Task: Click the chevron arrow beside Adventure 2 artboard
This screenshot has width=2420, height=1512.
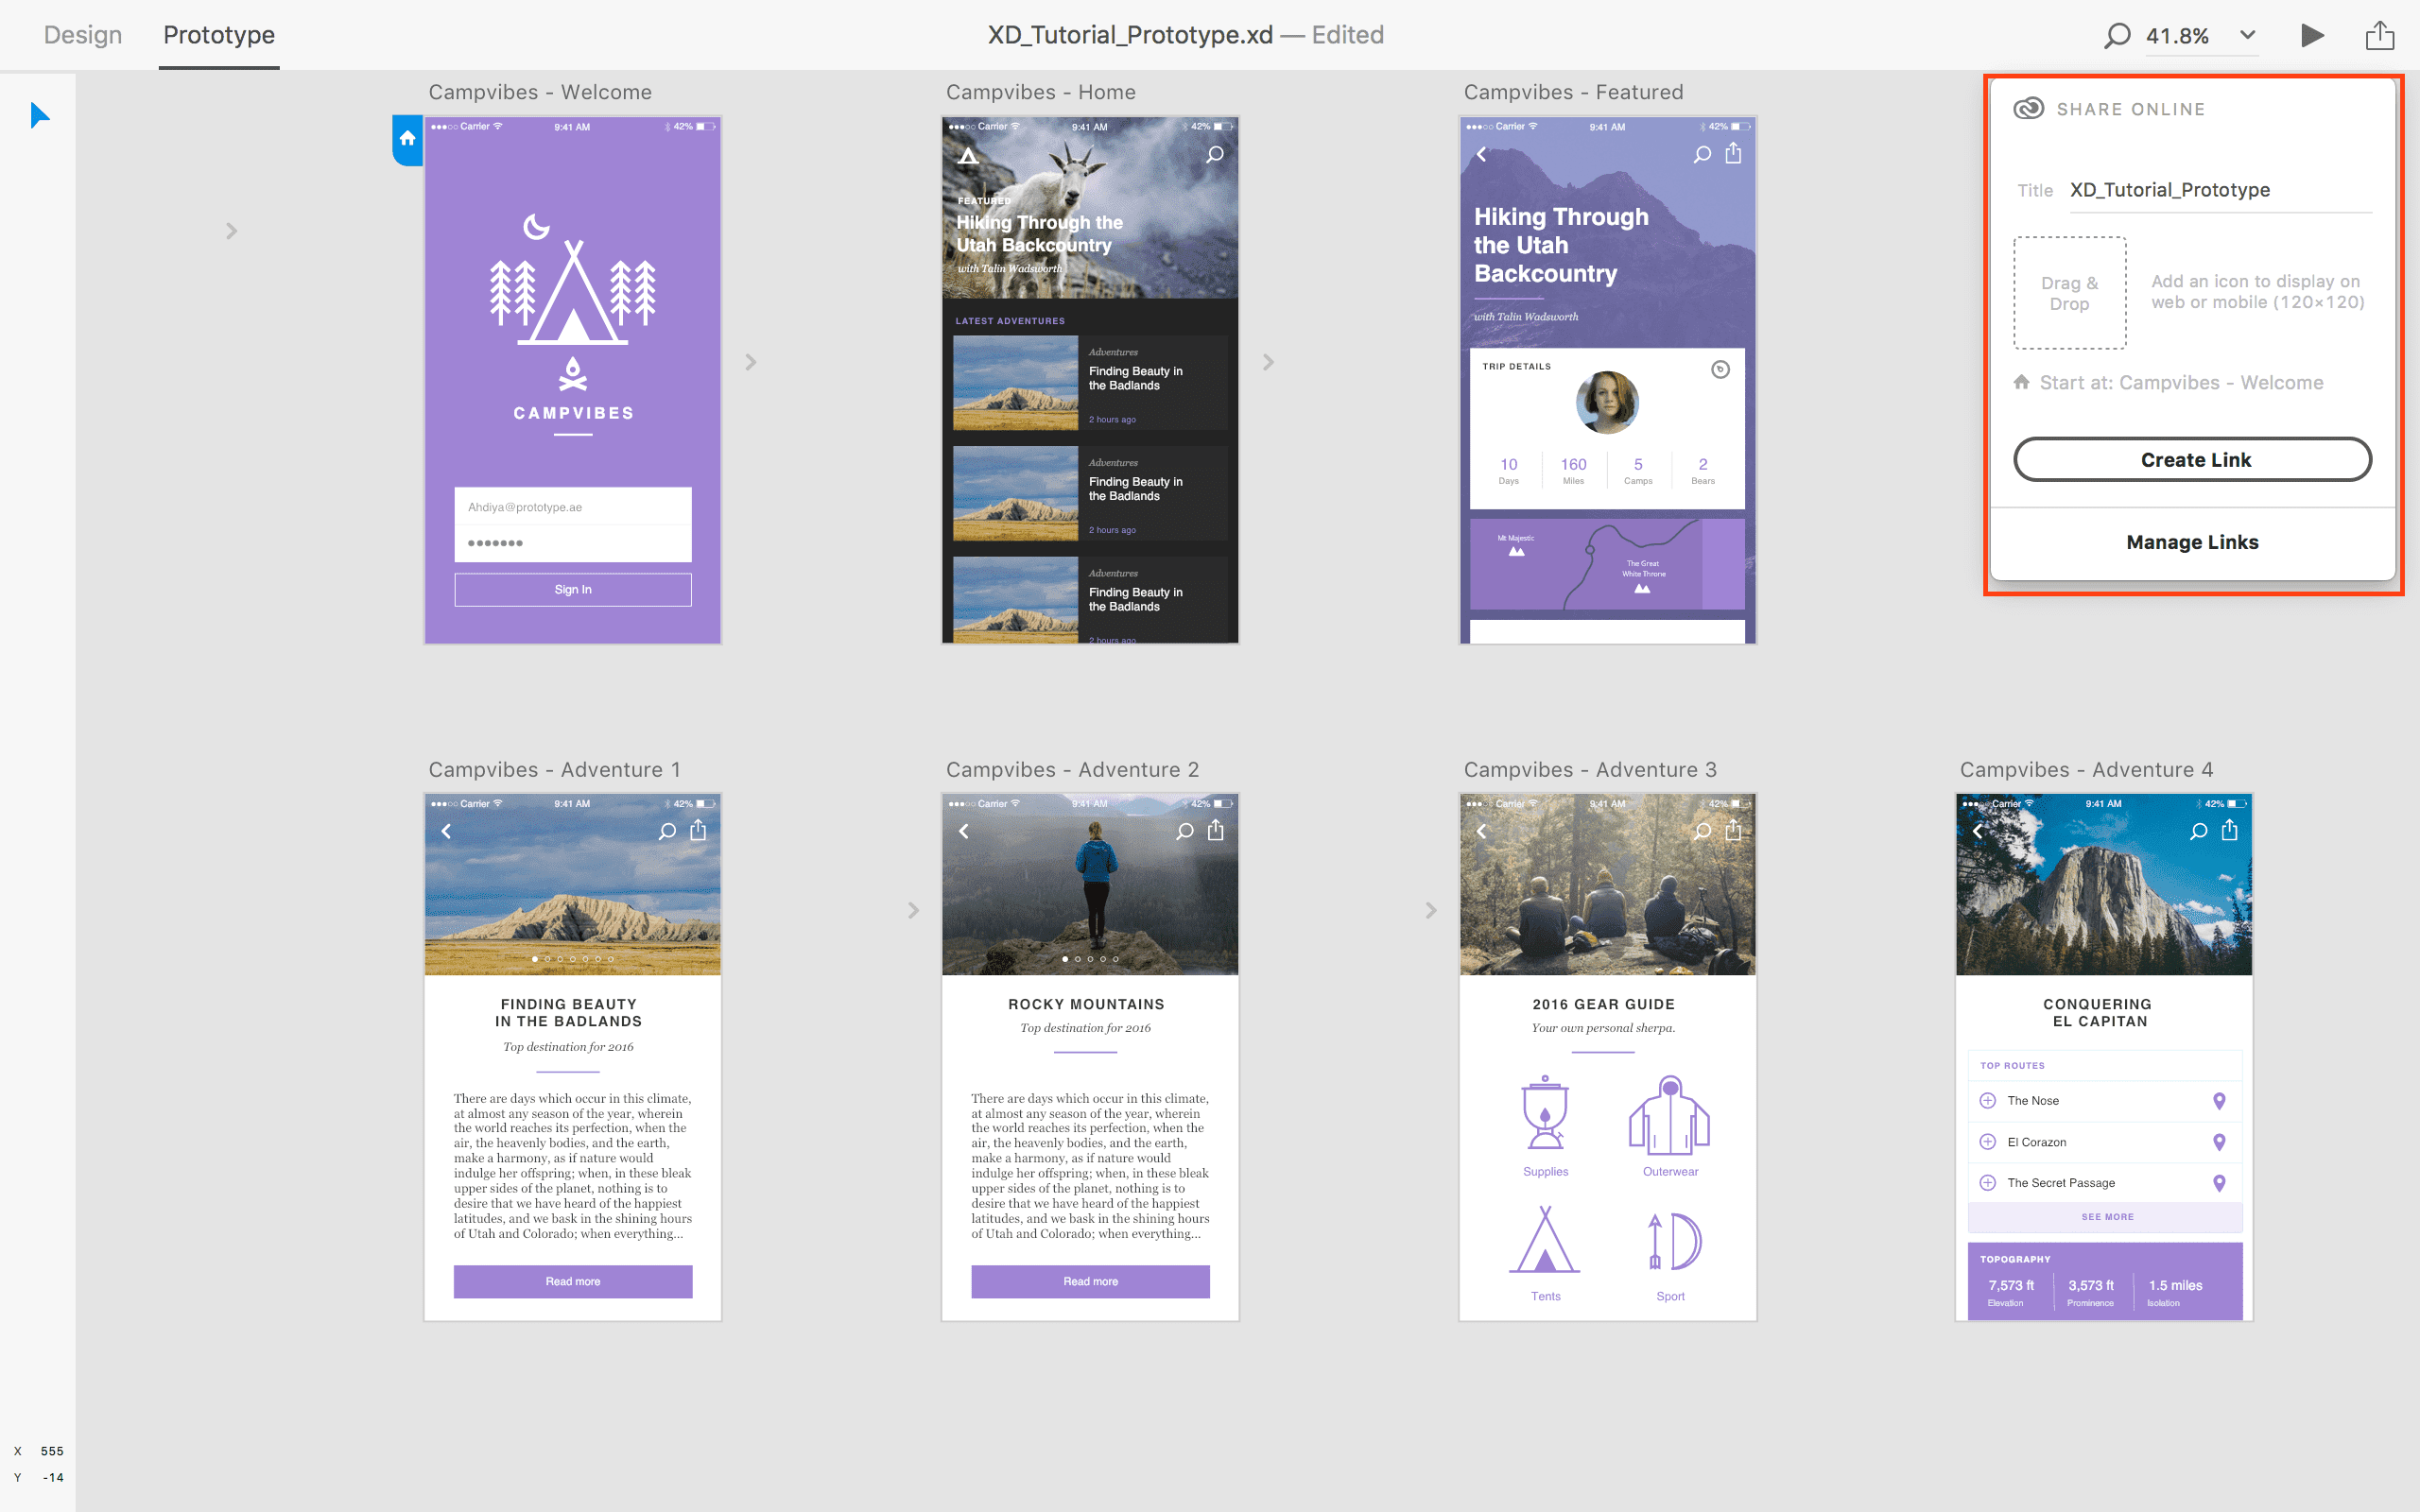Action: point(1431,909)
